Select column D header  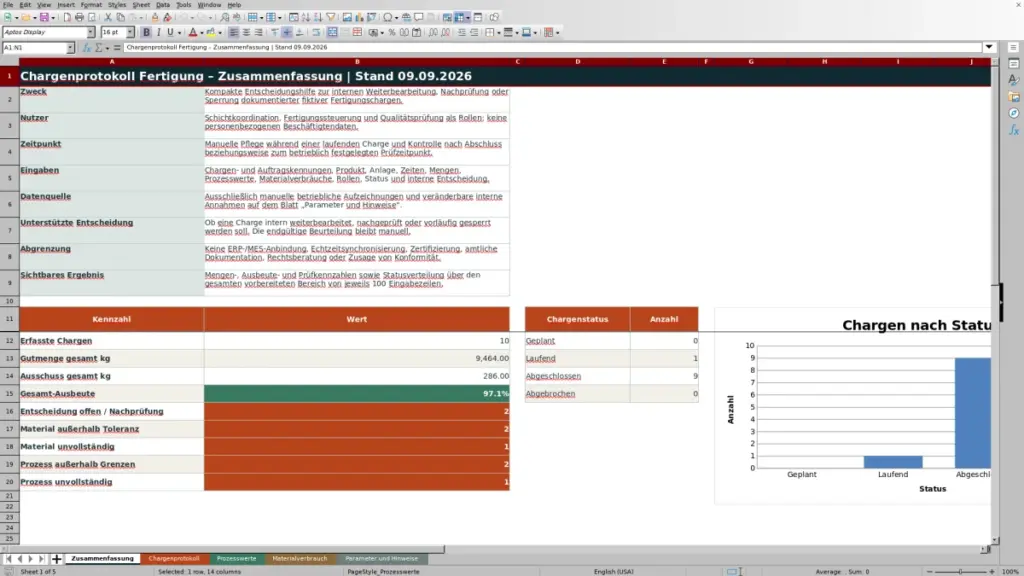tap(577, 62)
